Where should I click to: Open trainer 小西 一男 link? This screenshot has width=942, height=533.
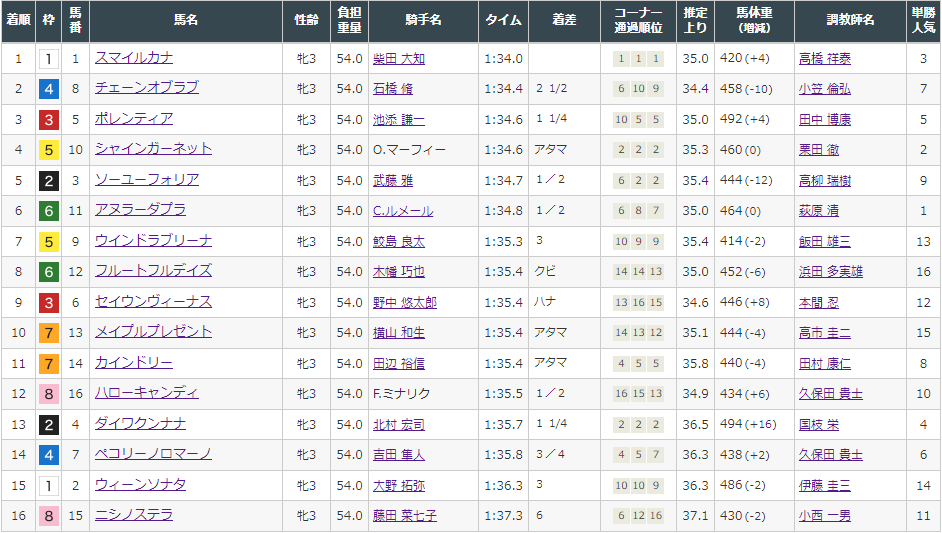coord(825,516)
